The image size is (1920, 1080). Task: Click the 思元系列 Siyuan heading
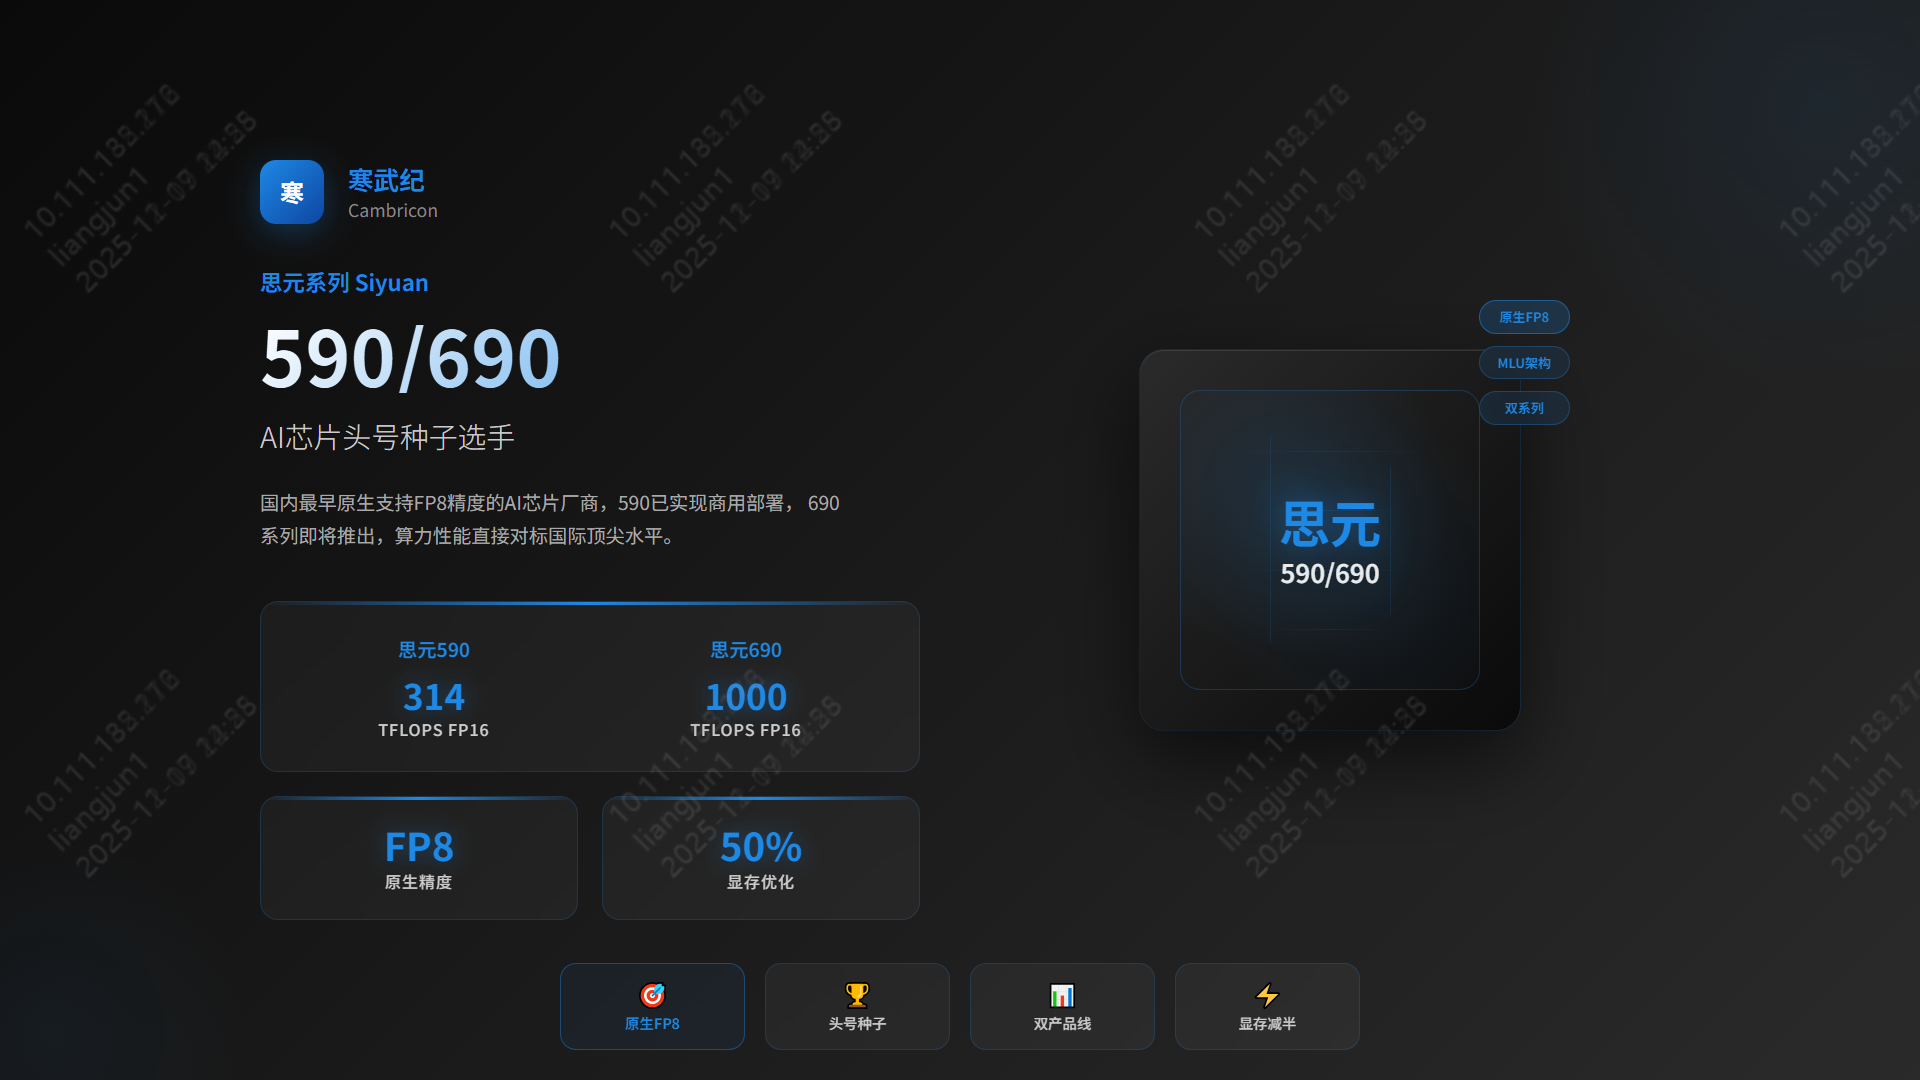(344, 283)
